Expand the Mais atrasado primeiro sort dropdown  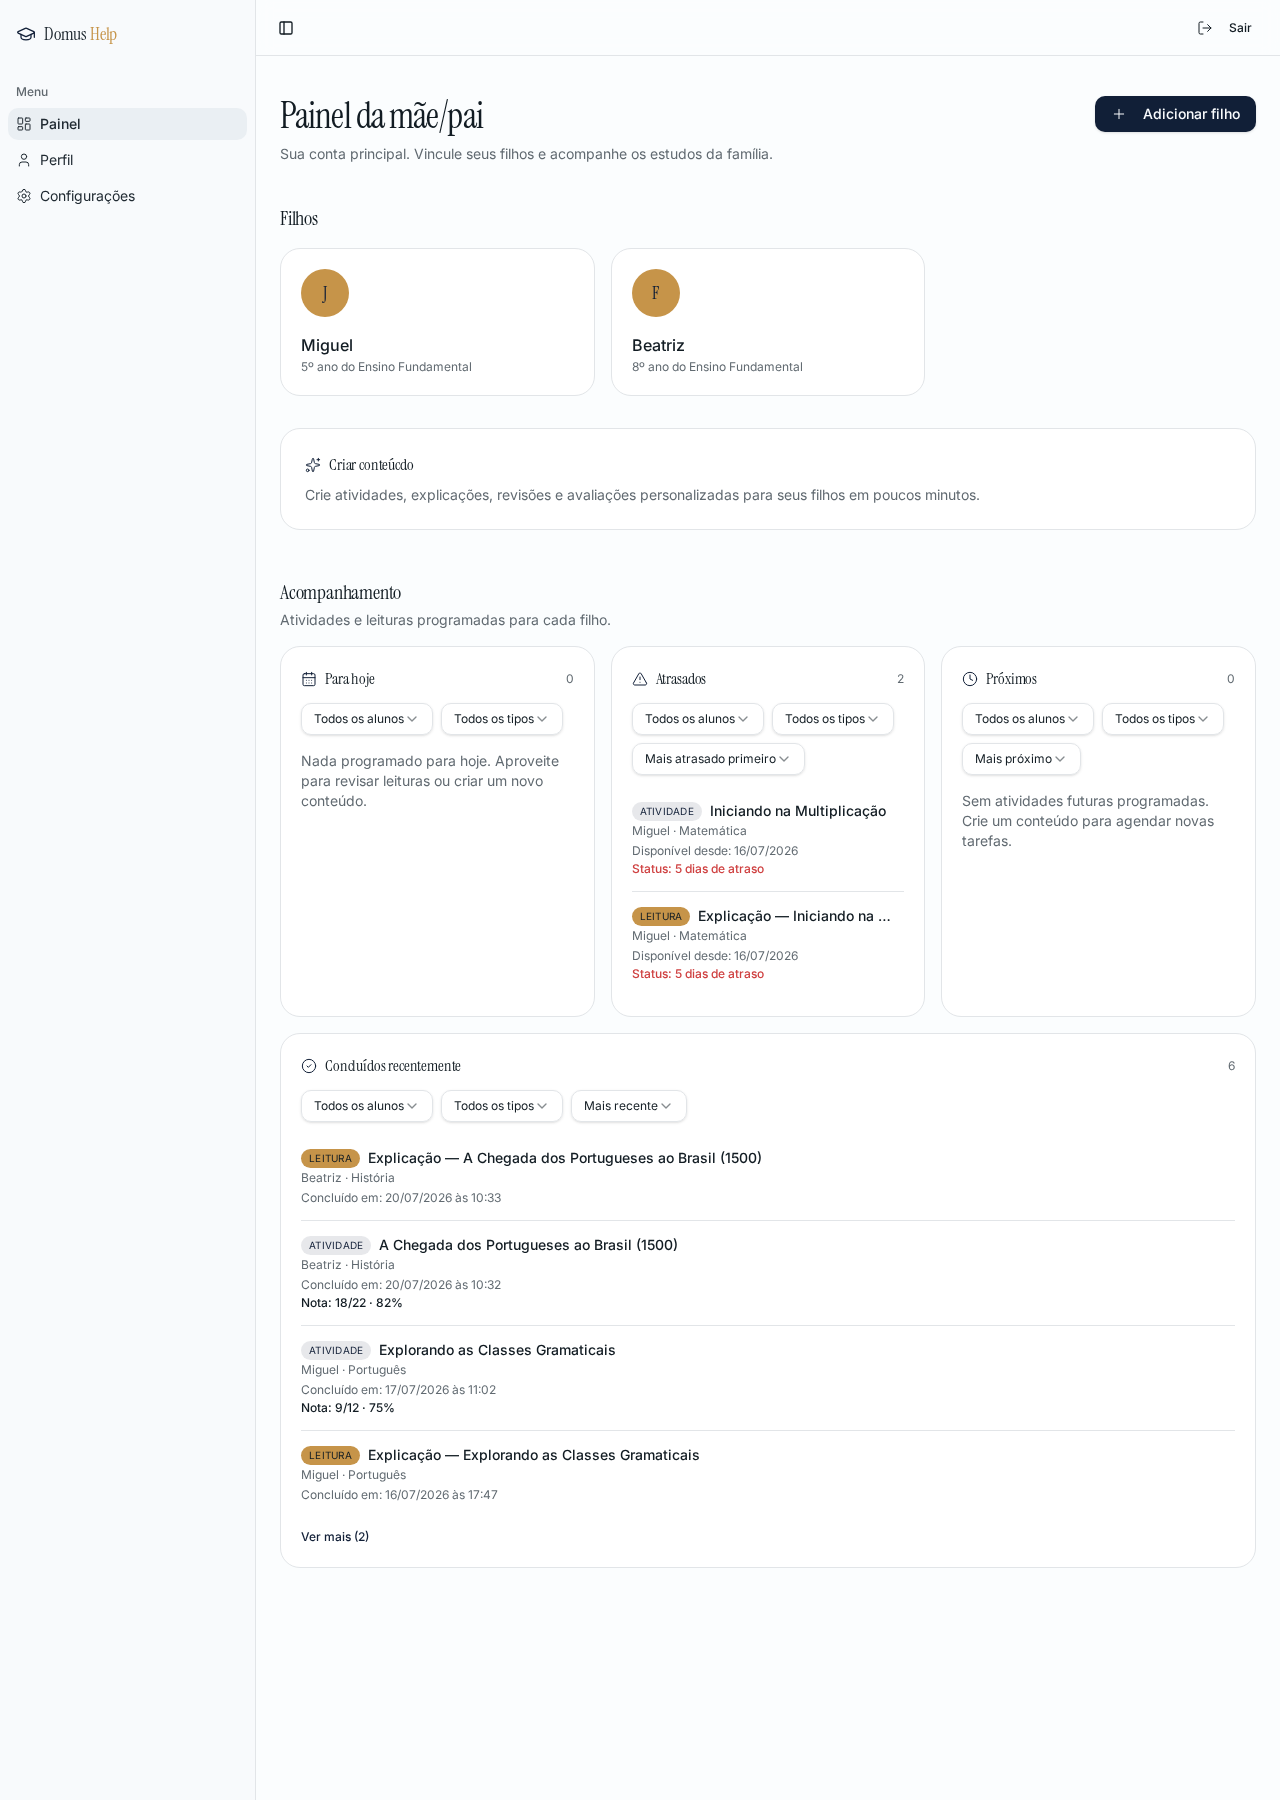[718, 759]
